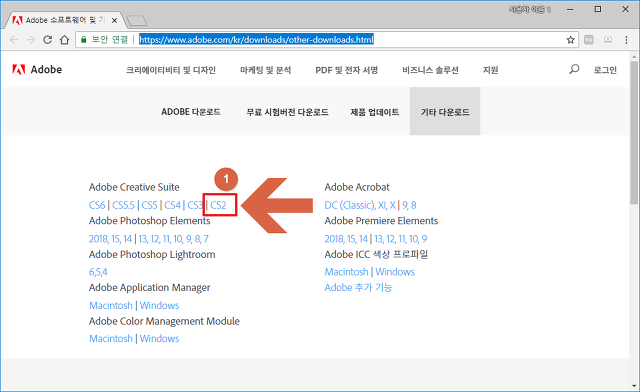
Task: Open the 지원 menu
Action: tap(491, 70)
